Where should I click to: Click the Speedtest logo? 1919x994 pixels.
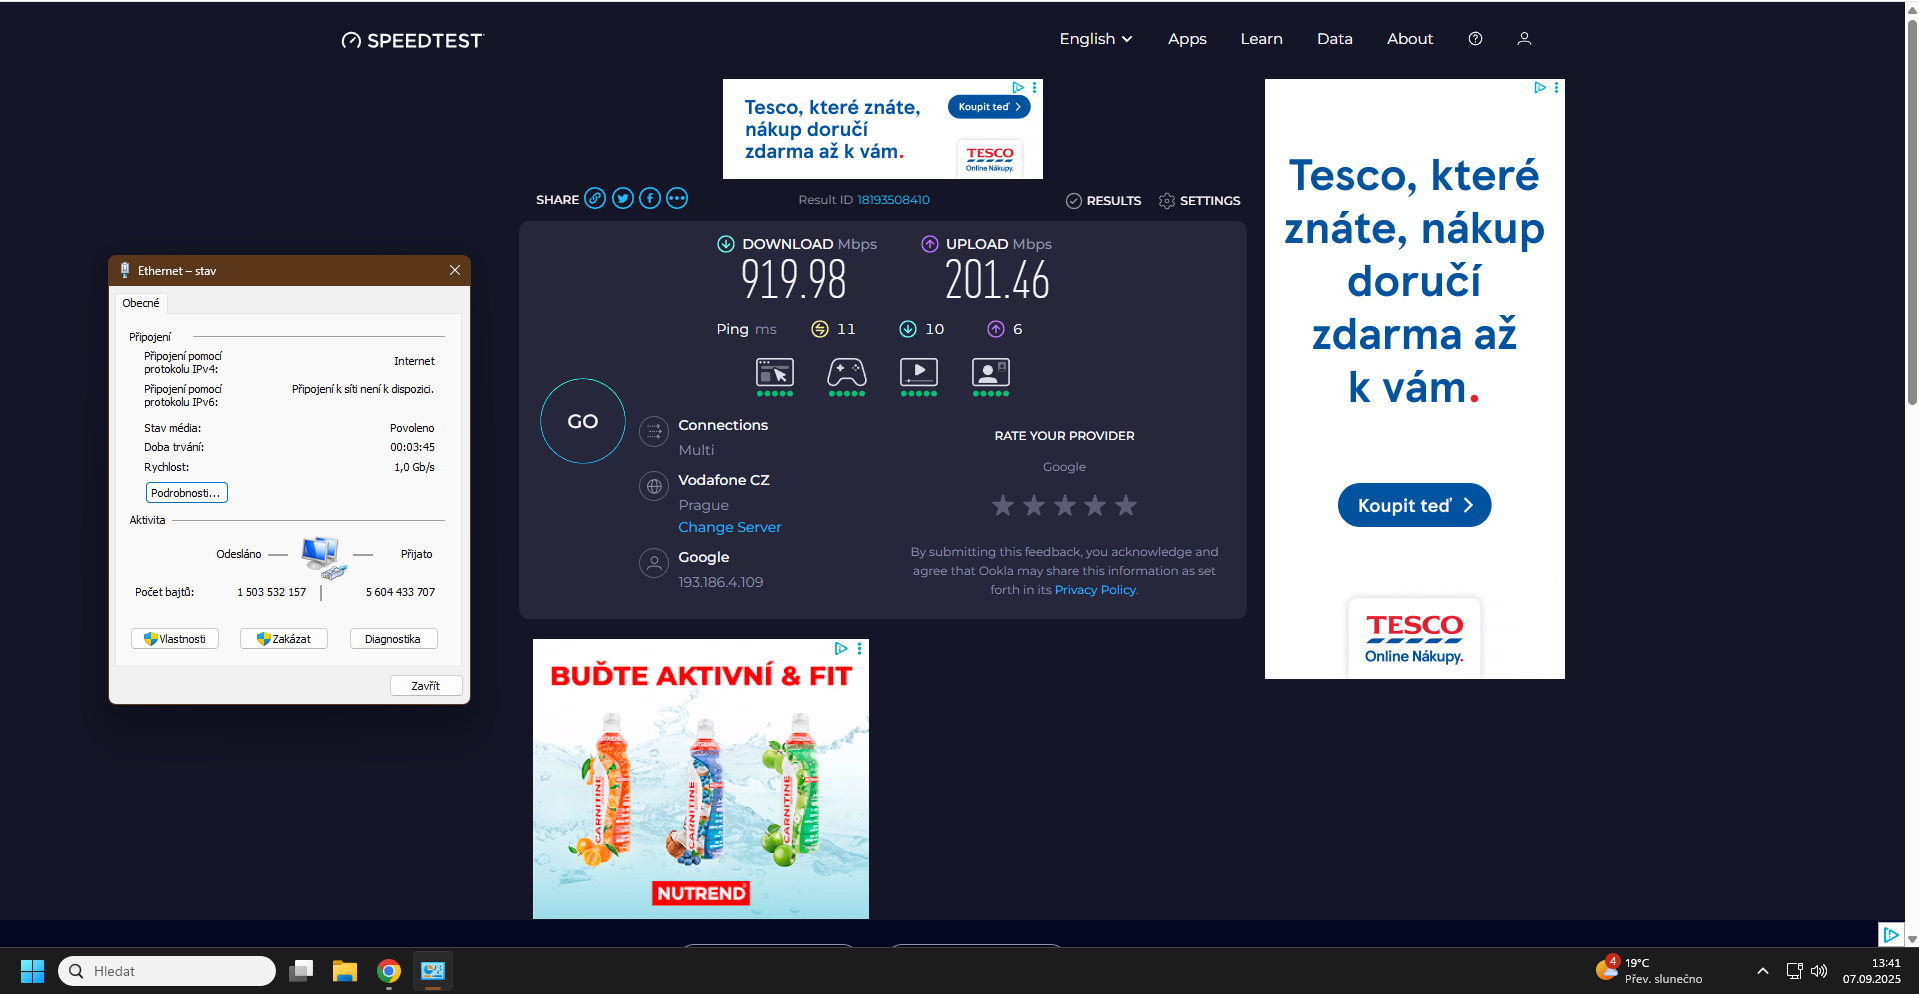(x=412, y=40)
